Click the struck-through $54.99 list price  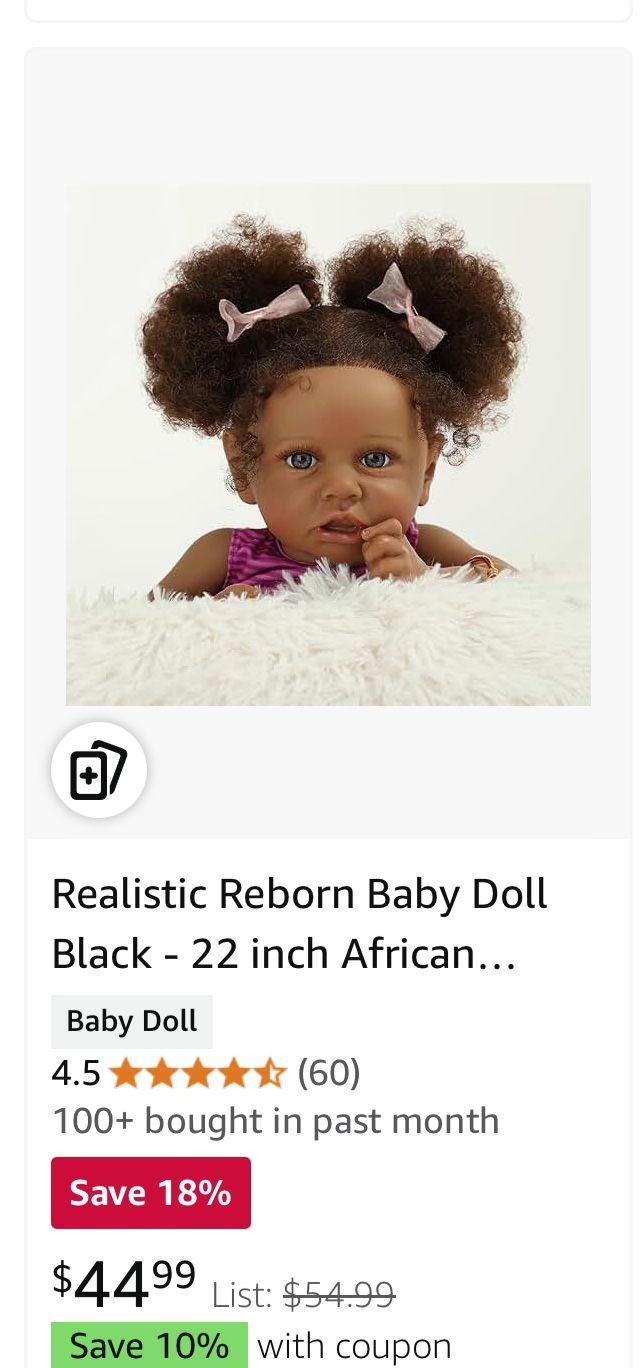click(x=339, y=1295)
